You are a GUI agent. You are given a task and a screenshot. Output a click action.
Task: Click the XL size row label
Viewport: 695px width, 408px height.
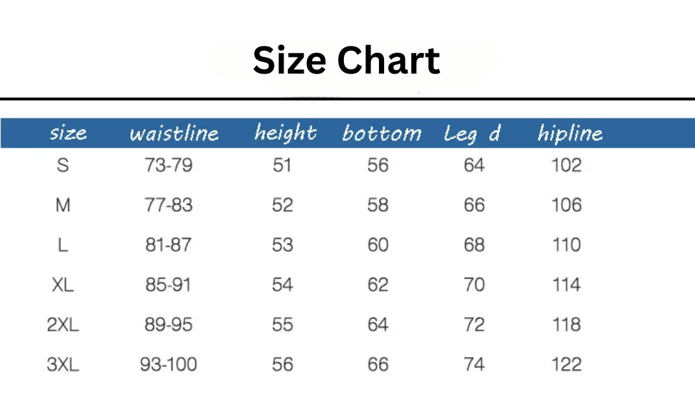(x=63, y=285)
